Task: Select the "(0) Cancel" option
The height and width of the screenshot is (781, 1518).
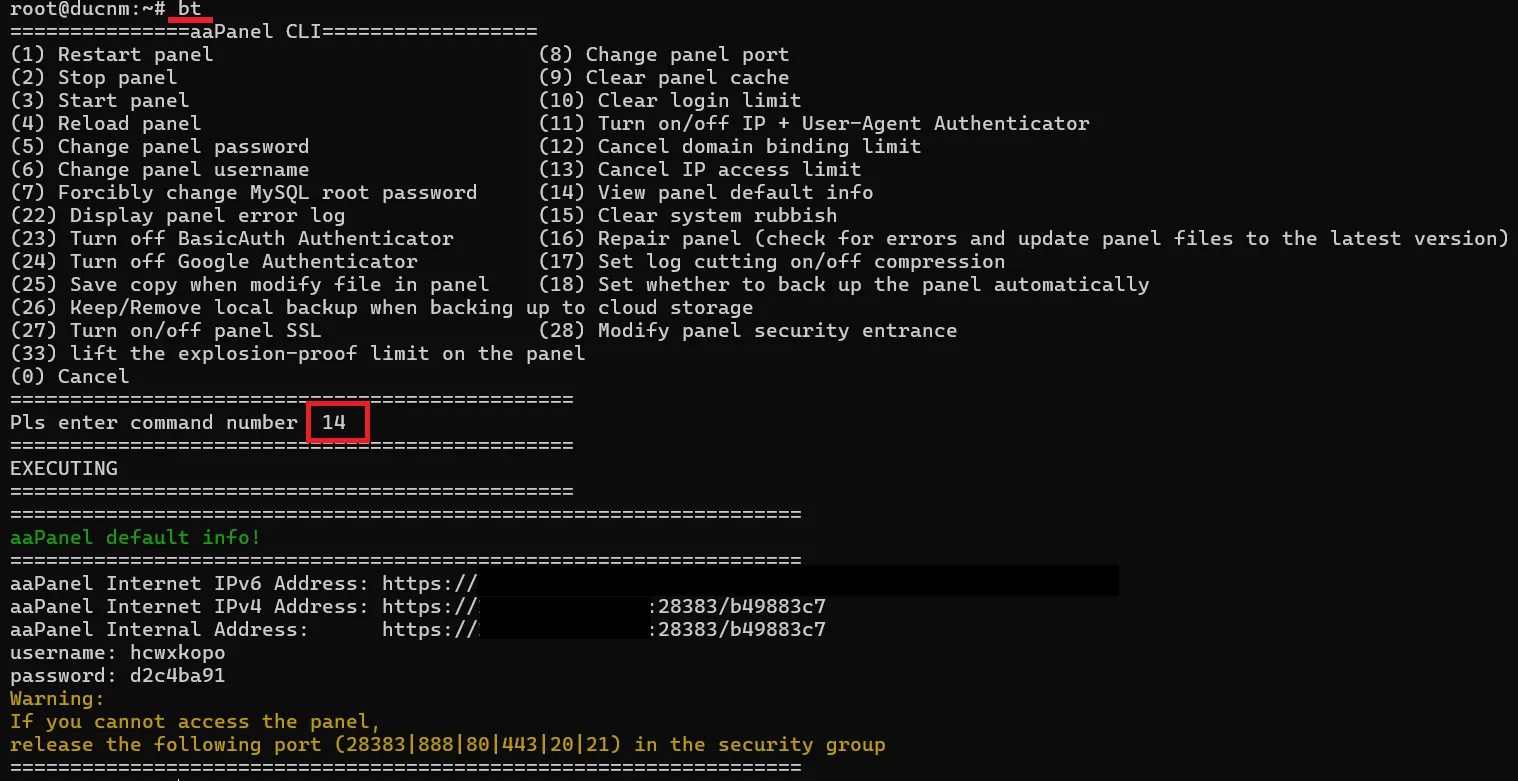Action: click(x=69, y=376)
